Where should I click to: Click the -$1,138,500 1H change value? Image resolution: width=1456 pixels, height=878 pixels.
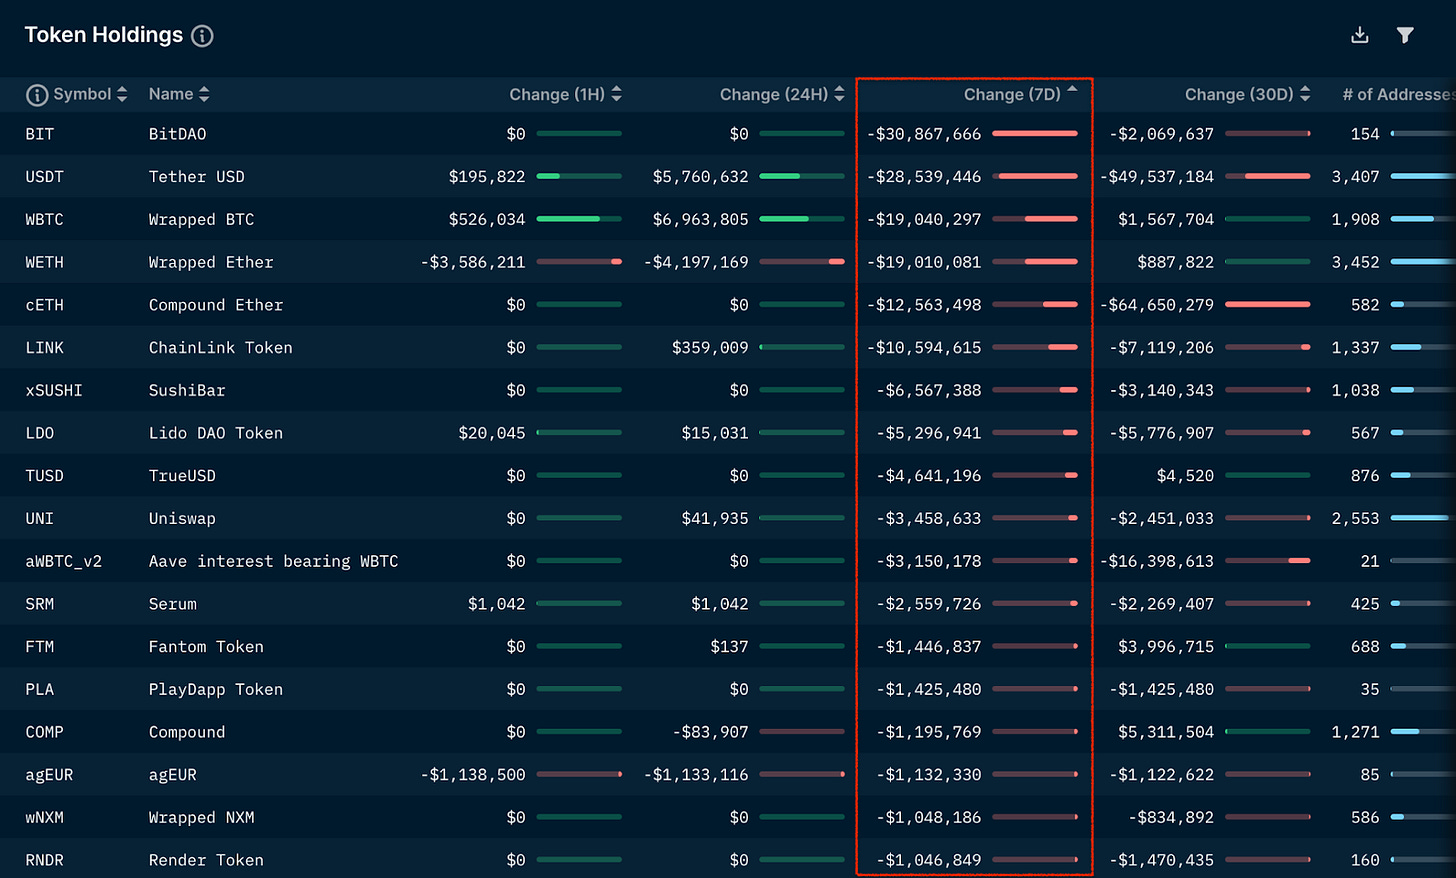(473, 775)
